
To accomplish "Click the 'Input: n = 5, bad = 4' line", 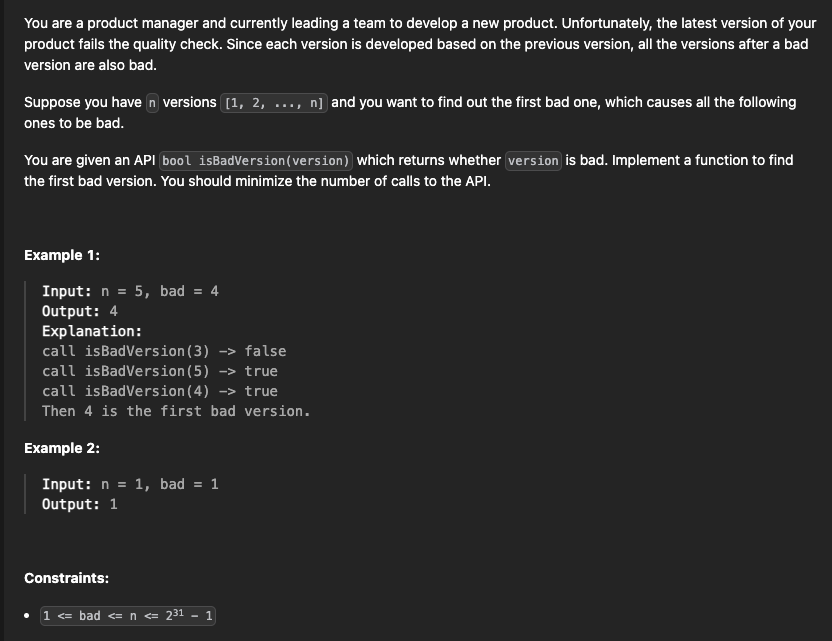I will coord(131,291).
